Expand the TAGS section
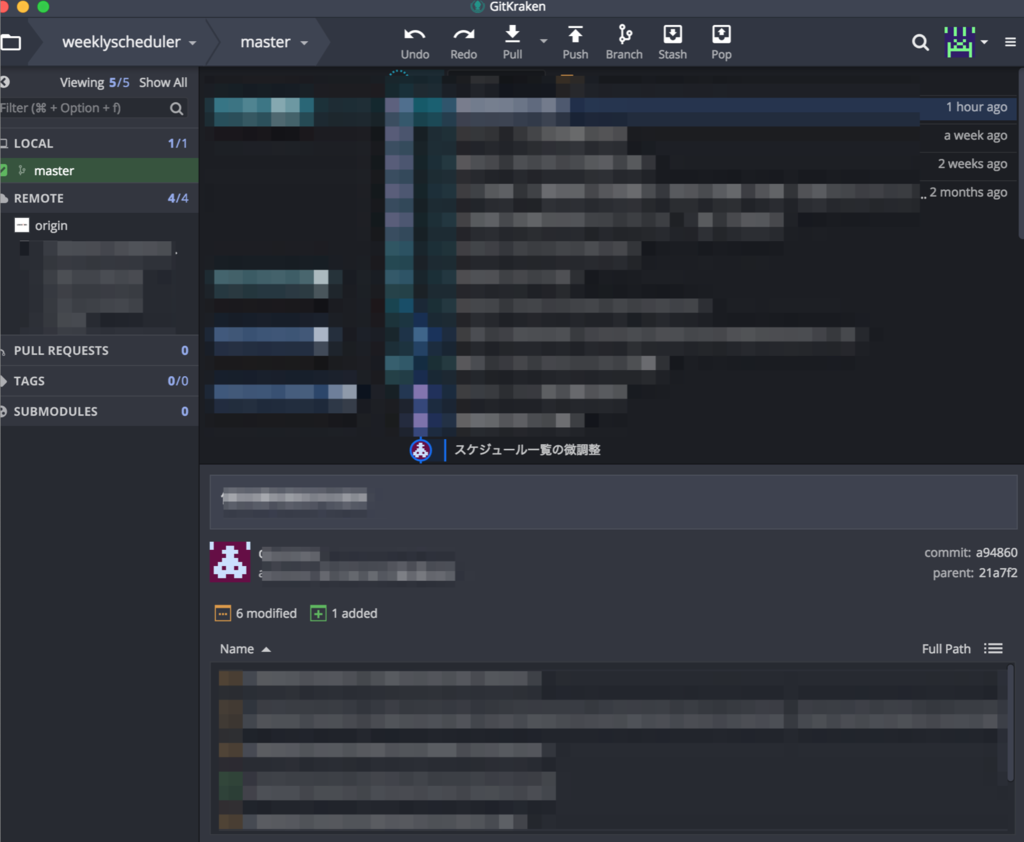The height and width of the screenshot is (842, 1024). pos(99,381)
